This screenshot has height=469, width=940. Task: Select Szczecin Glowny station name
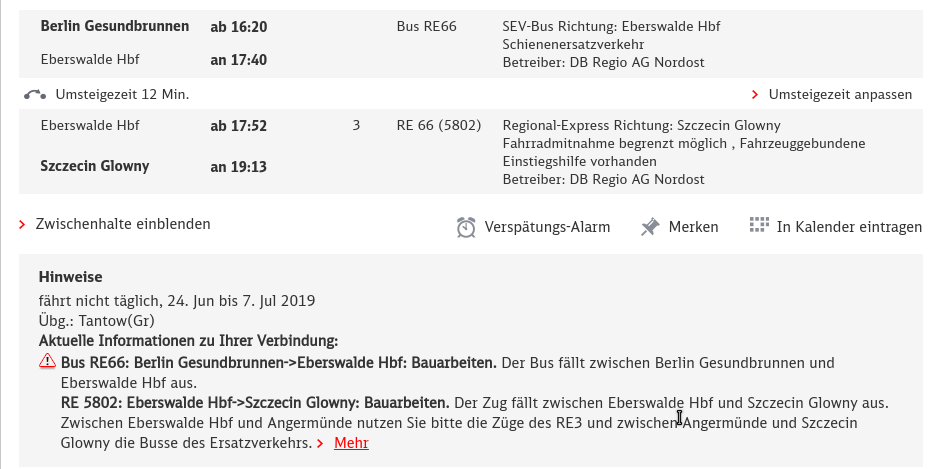click(95, 166)
